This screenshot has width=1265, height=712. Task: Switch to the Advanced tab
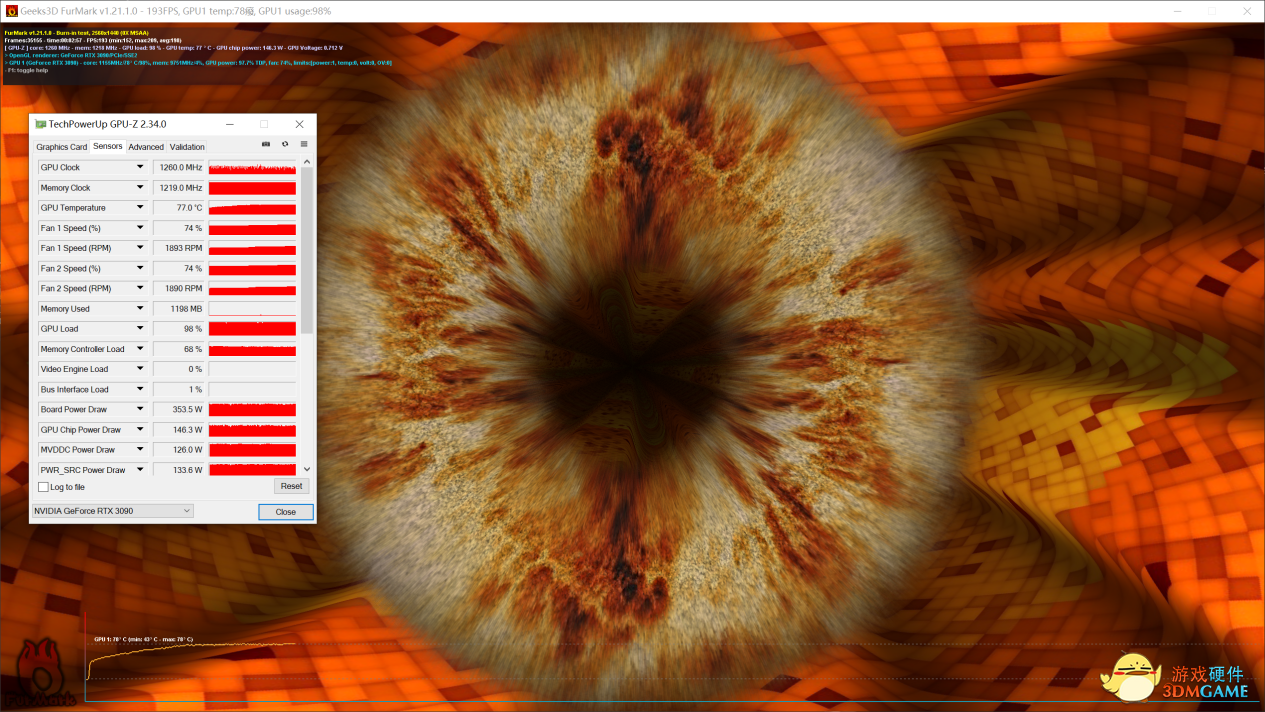[x=146, y=147]
